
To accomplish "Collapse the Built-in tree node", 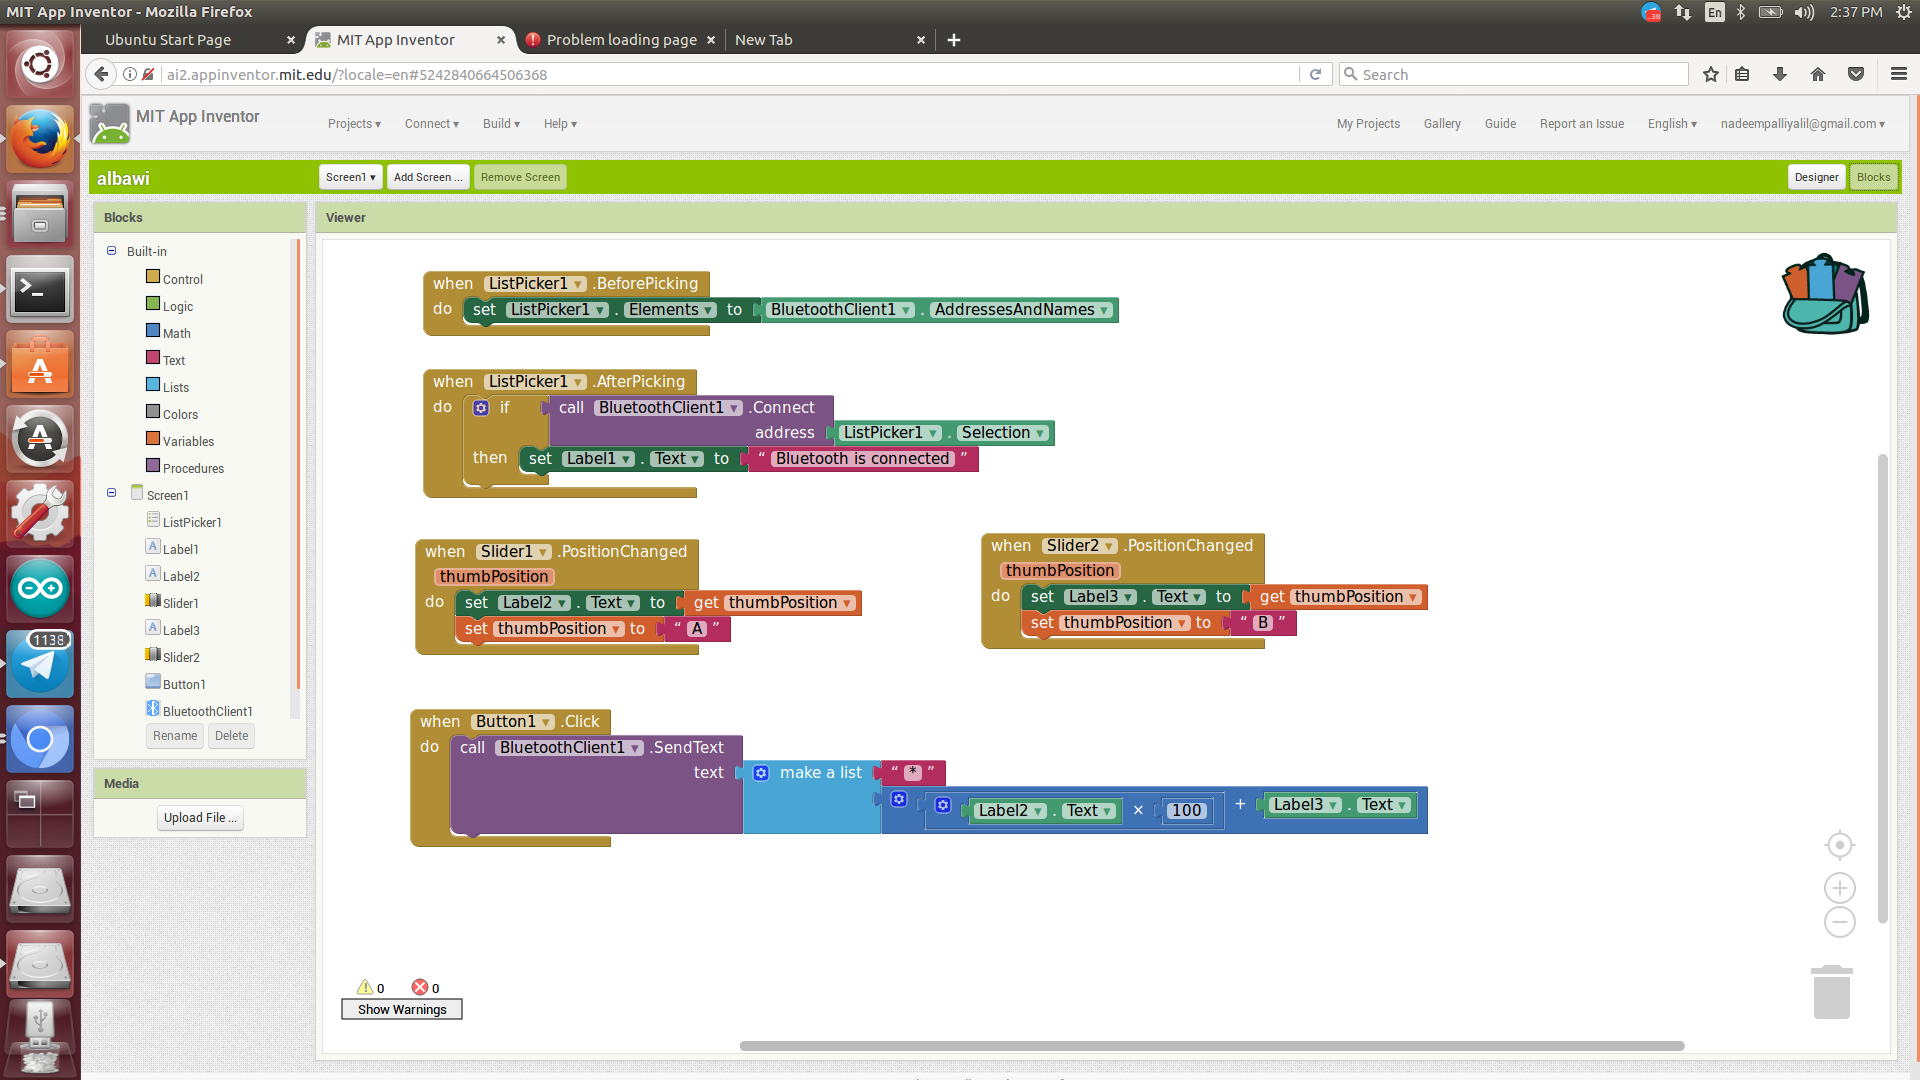I will pos(112,251).
